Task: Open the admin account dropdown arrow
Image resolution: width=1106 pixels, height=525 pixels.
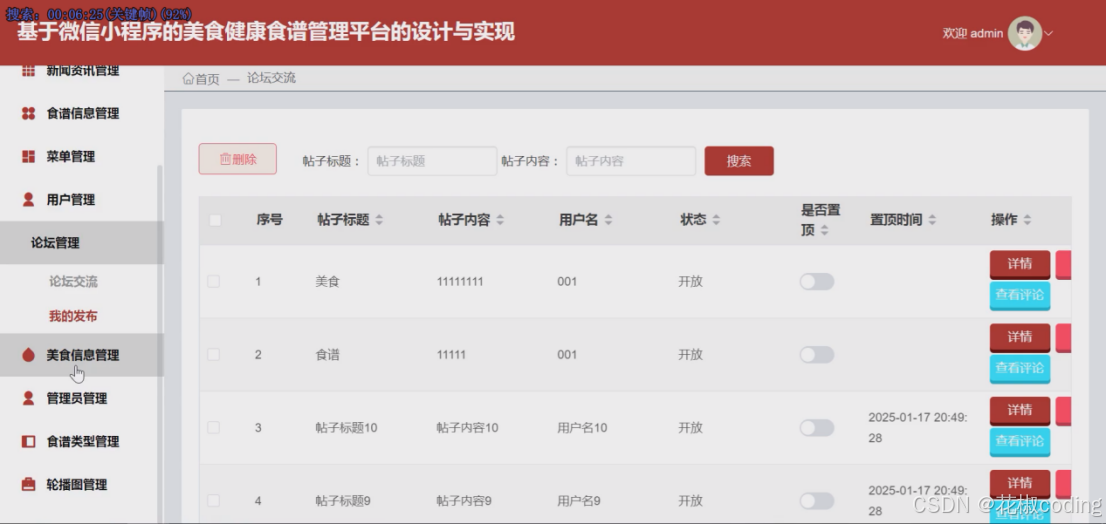Action: click(x=1049, y=33)
